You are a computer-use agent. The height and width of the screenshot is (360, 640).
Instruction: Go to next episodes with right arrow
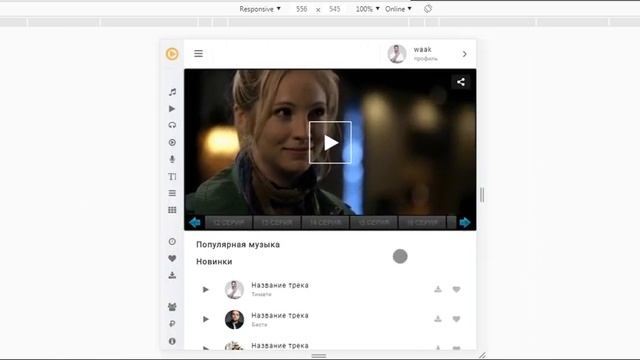[x=464, y=222]
